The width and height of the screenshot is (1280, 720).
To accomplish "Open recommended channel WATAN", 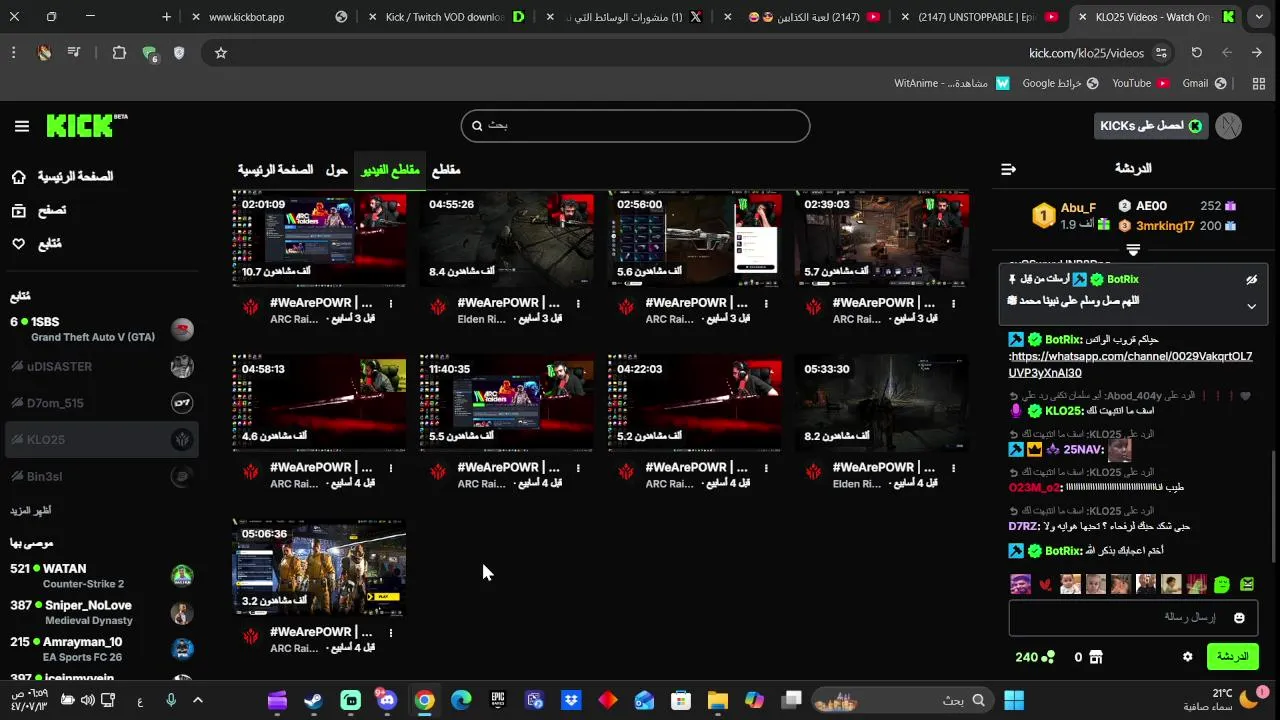I will point(100,576).
